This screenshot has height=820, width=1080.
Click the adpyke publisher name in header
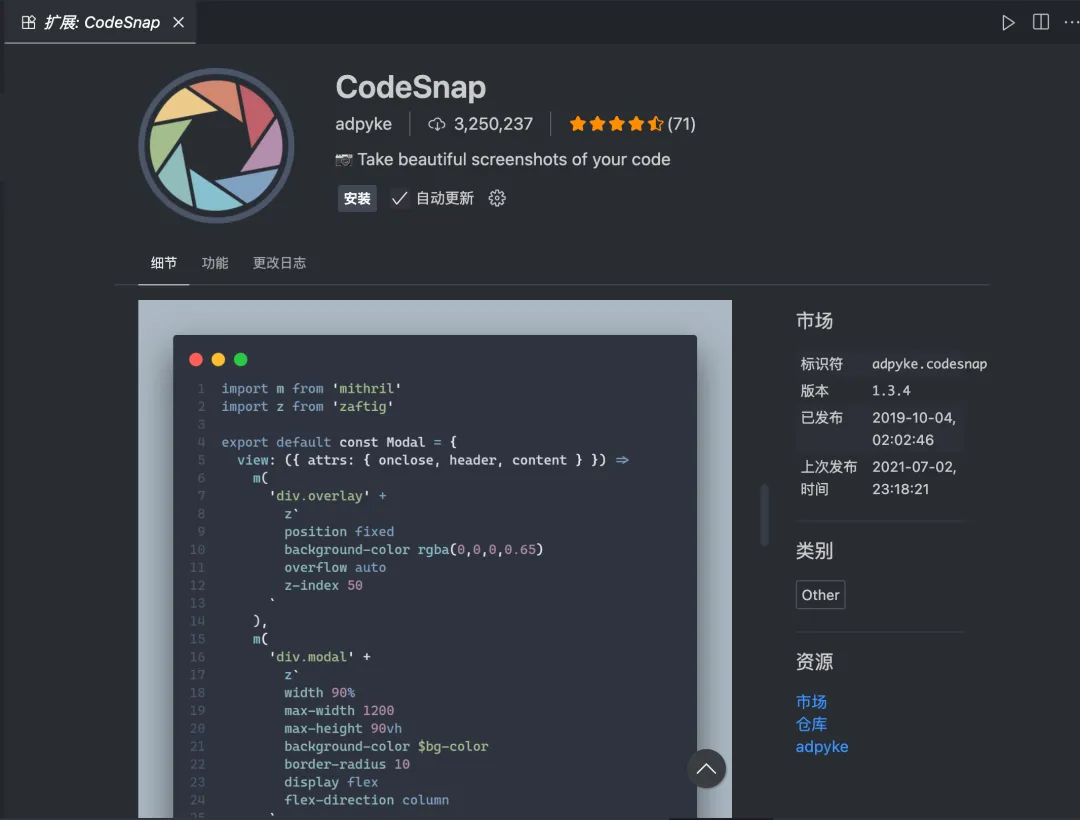(x=364, y=124)
